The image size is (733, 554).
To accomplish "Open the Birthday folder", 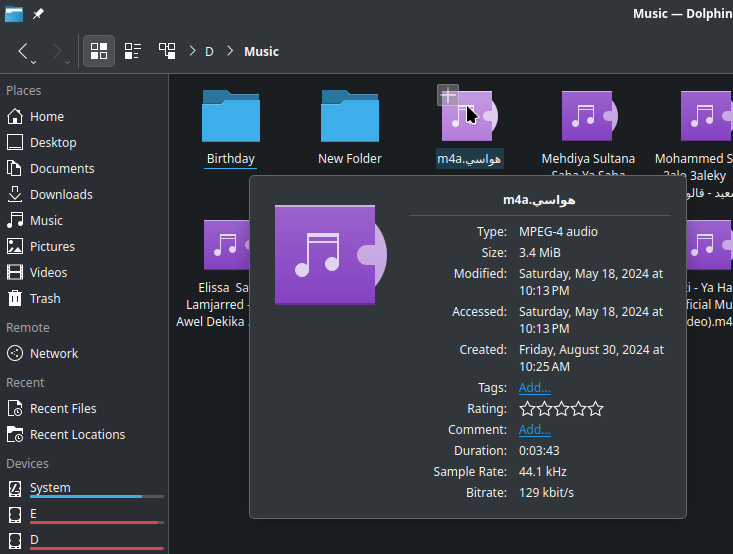I will point(231,116).
